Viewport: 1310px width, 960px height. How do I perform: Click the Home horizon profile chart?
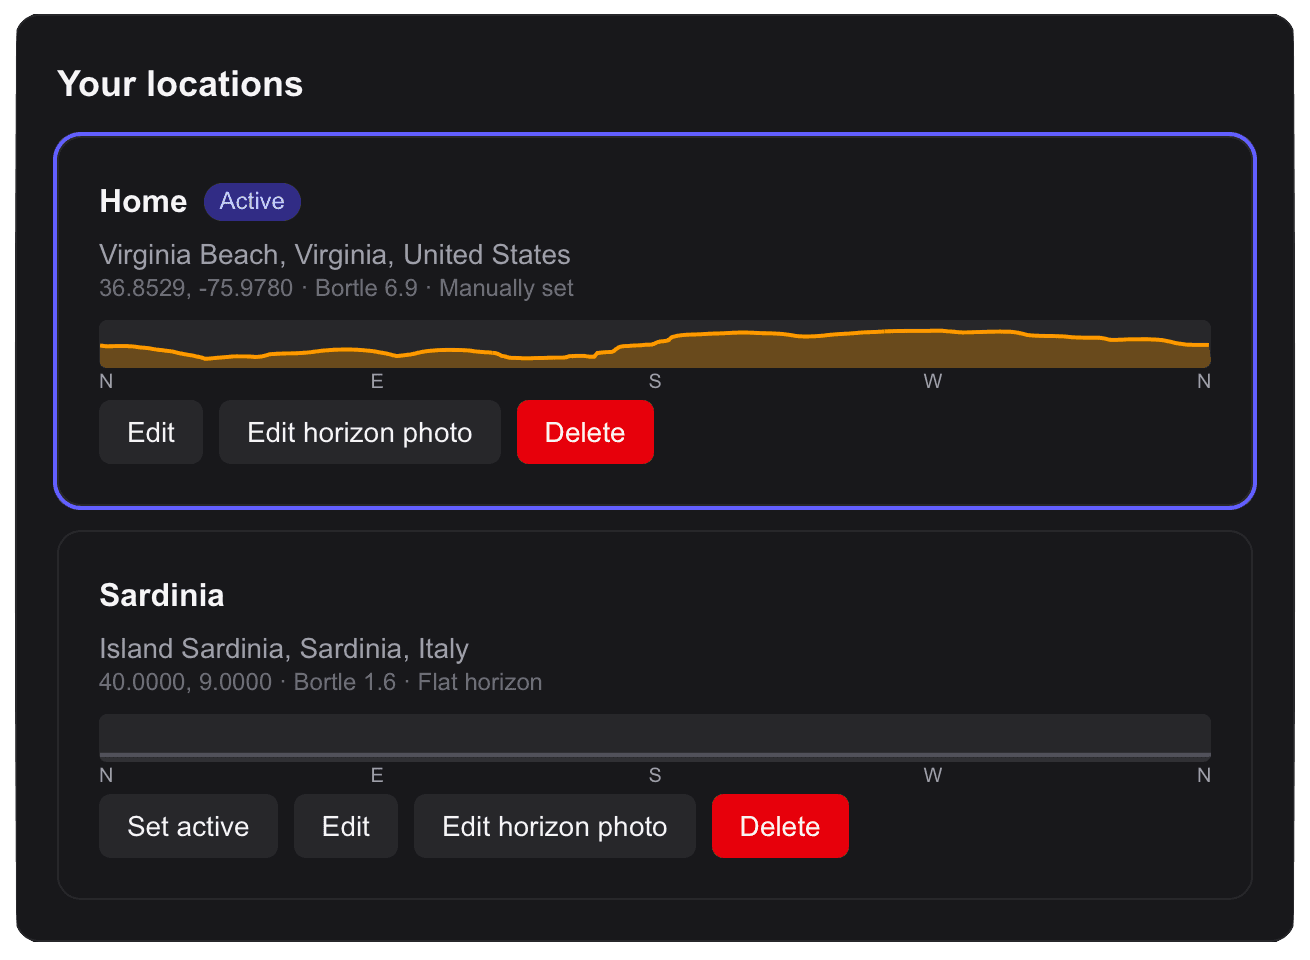point(655,344)
